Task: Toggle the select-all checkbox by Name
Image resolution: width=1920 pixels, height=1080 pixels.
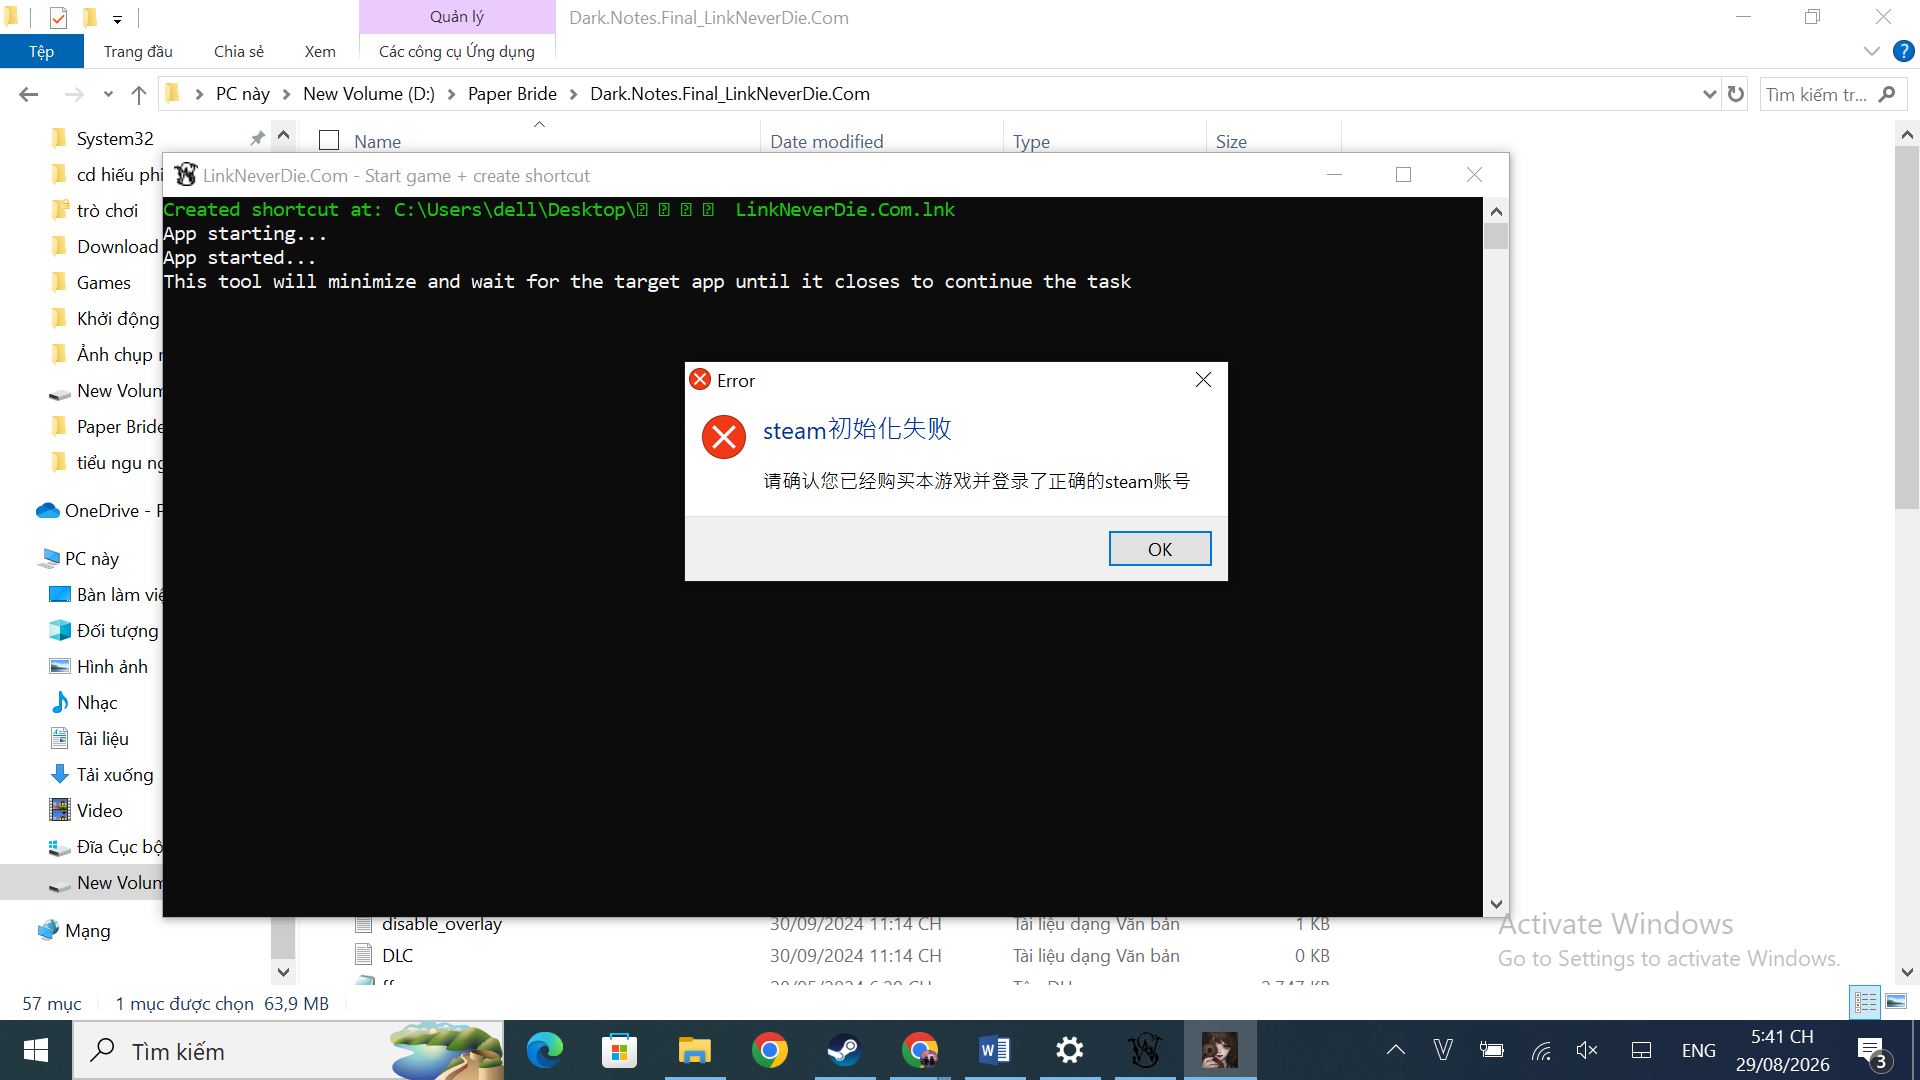Action: click(x=329, y=141)
